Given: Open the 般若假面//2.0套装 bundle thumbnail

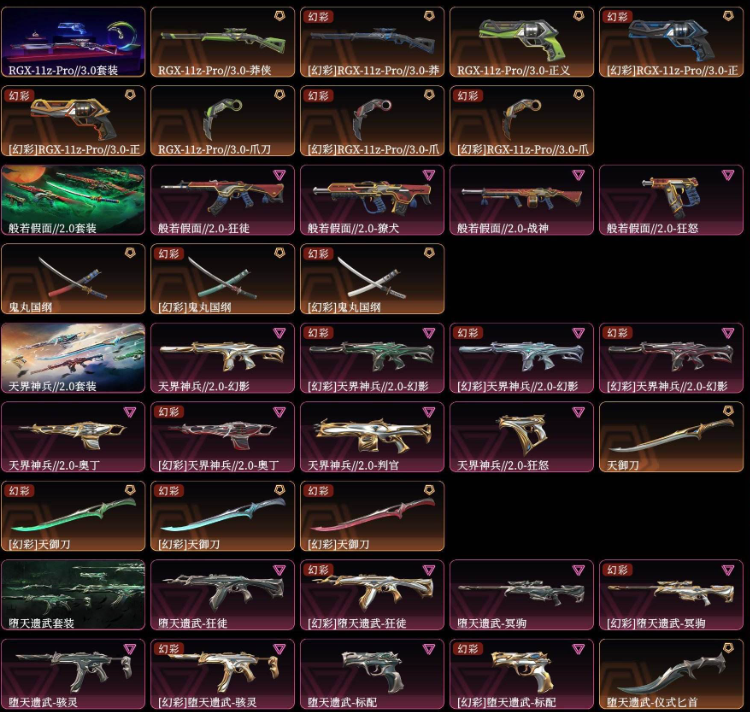Looking at the screenshot, I should pyautogui.click(x=73, y=200).
